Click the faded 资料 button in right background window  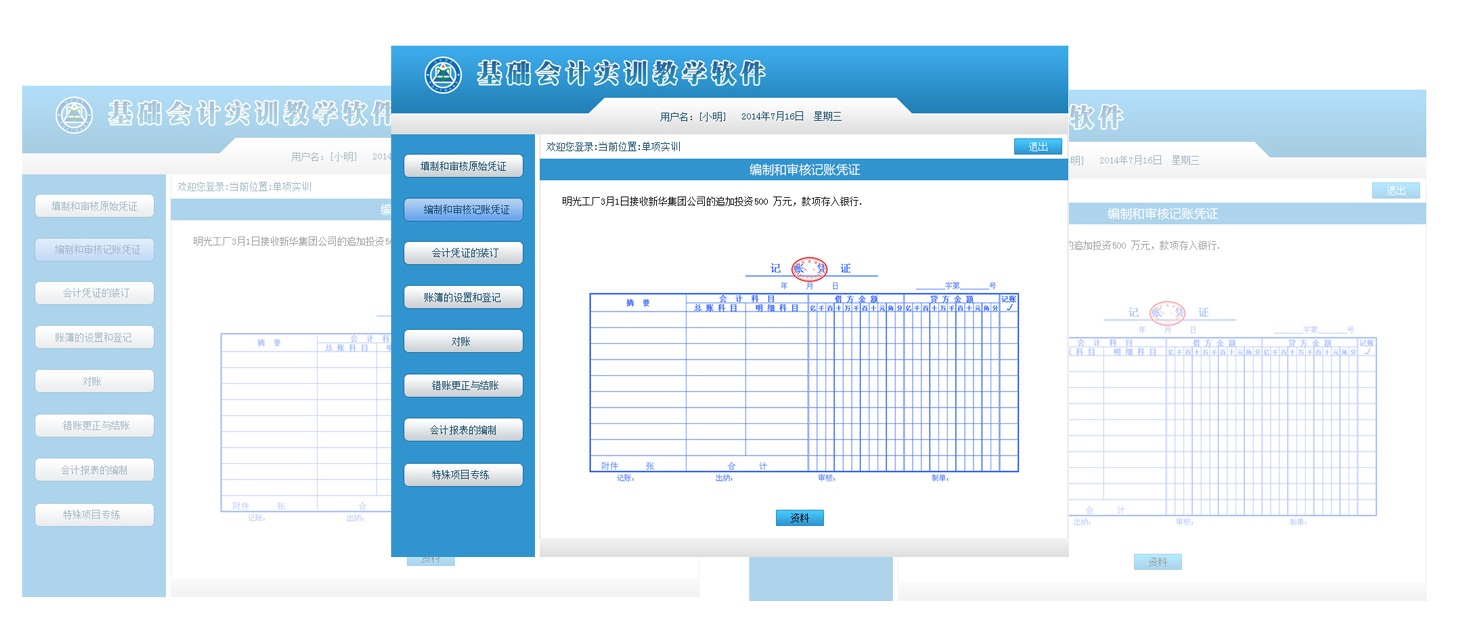(1157, 563)
